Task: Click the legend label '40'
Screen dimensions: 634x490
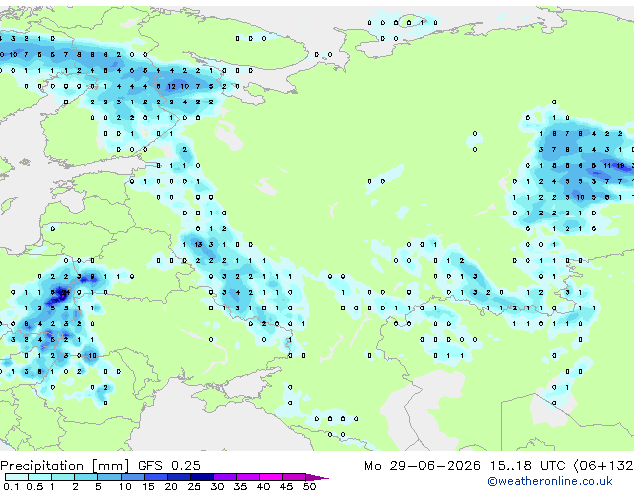Action: 263,486
